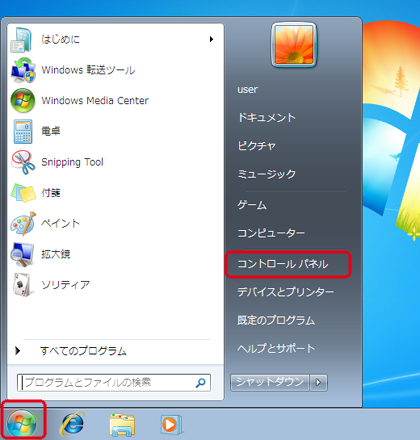This screenshot has width=420, height=440.
Task: Launch Windows Media Player from taskbar
Action: click(171, 424)
